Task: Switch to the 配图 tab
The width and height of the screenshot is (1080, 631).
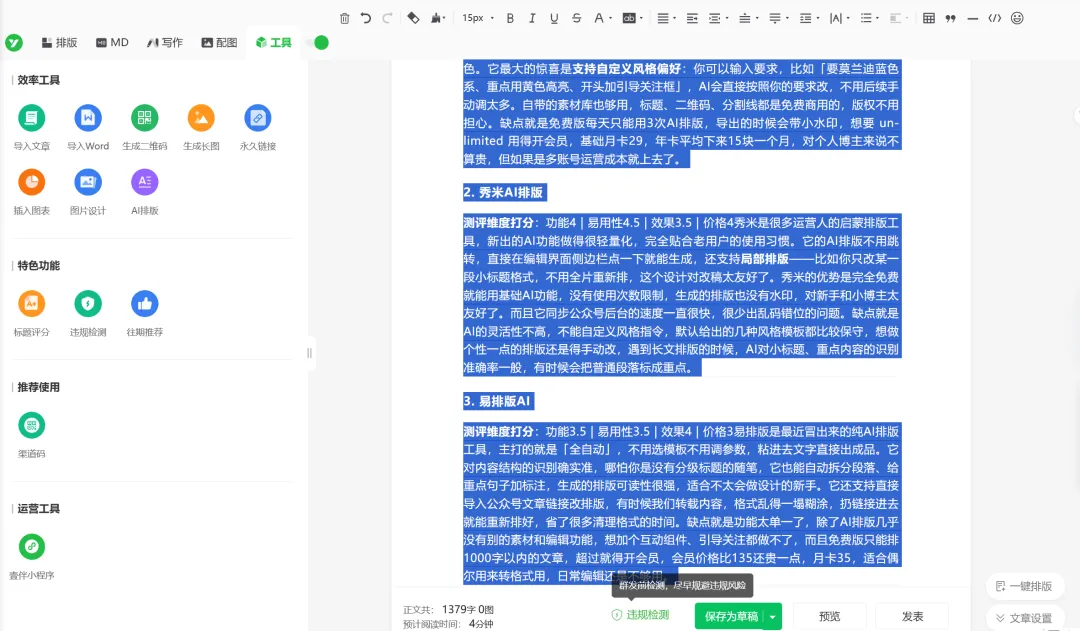Action: [219, 43]
